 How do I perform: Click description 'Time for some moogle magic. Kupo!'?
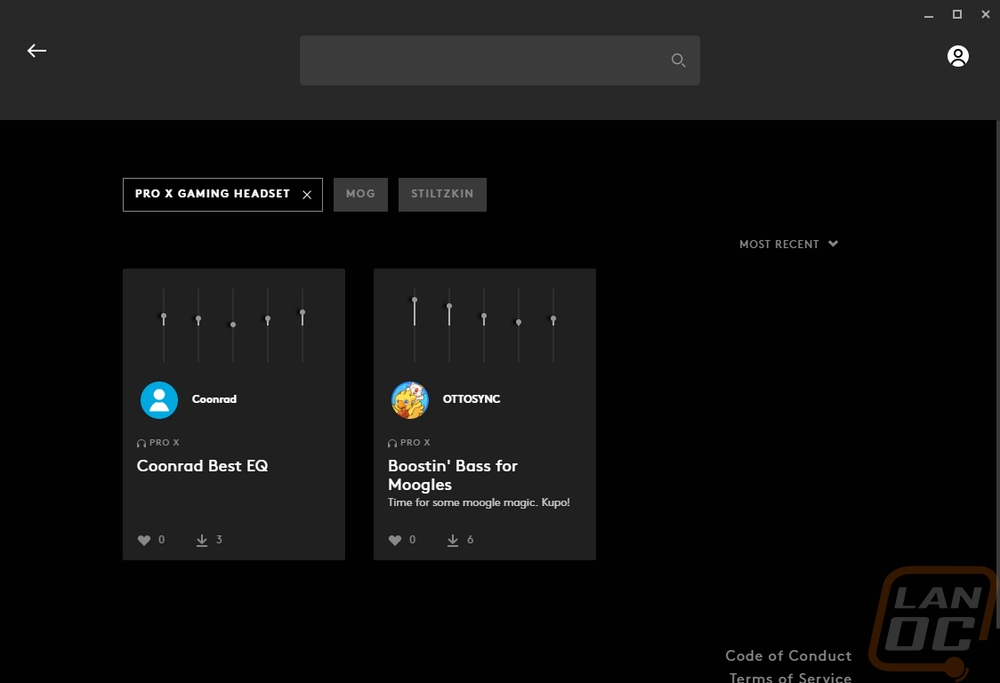tap(479, 503)
